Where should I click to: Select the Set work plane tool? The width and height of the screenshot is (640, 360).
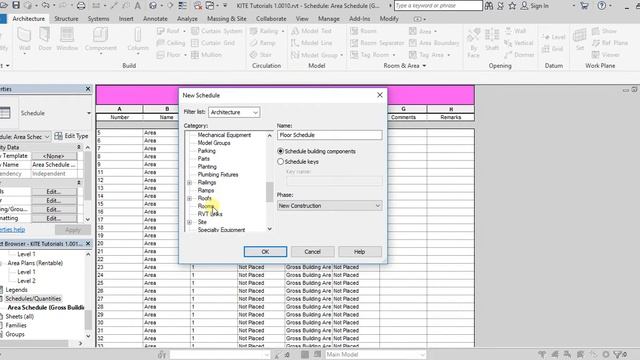click(580, 40)
